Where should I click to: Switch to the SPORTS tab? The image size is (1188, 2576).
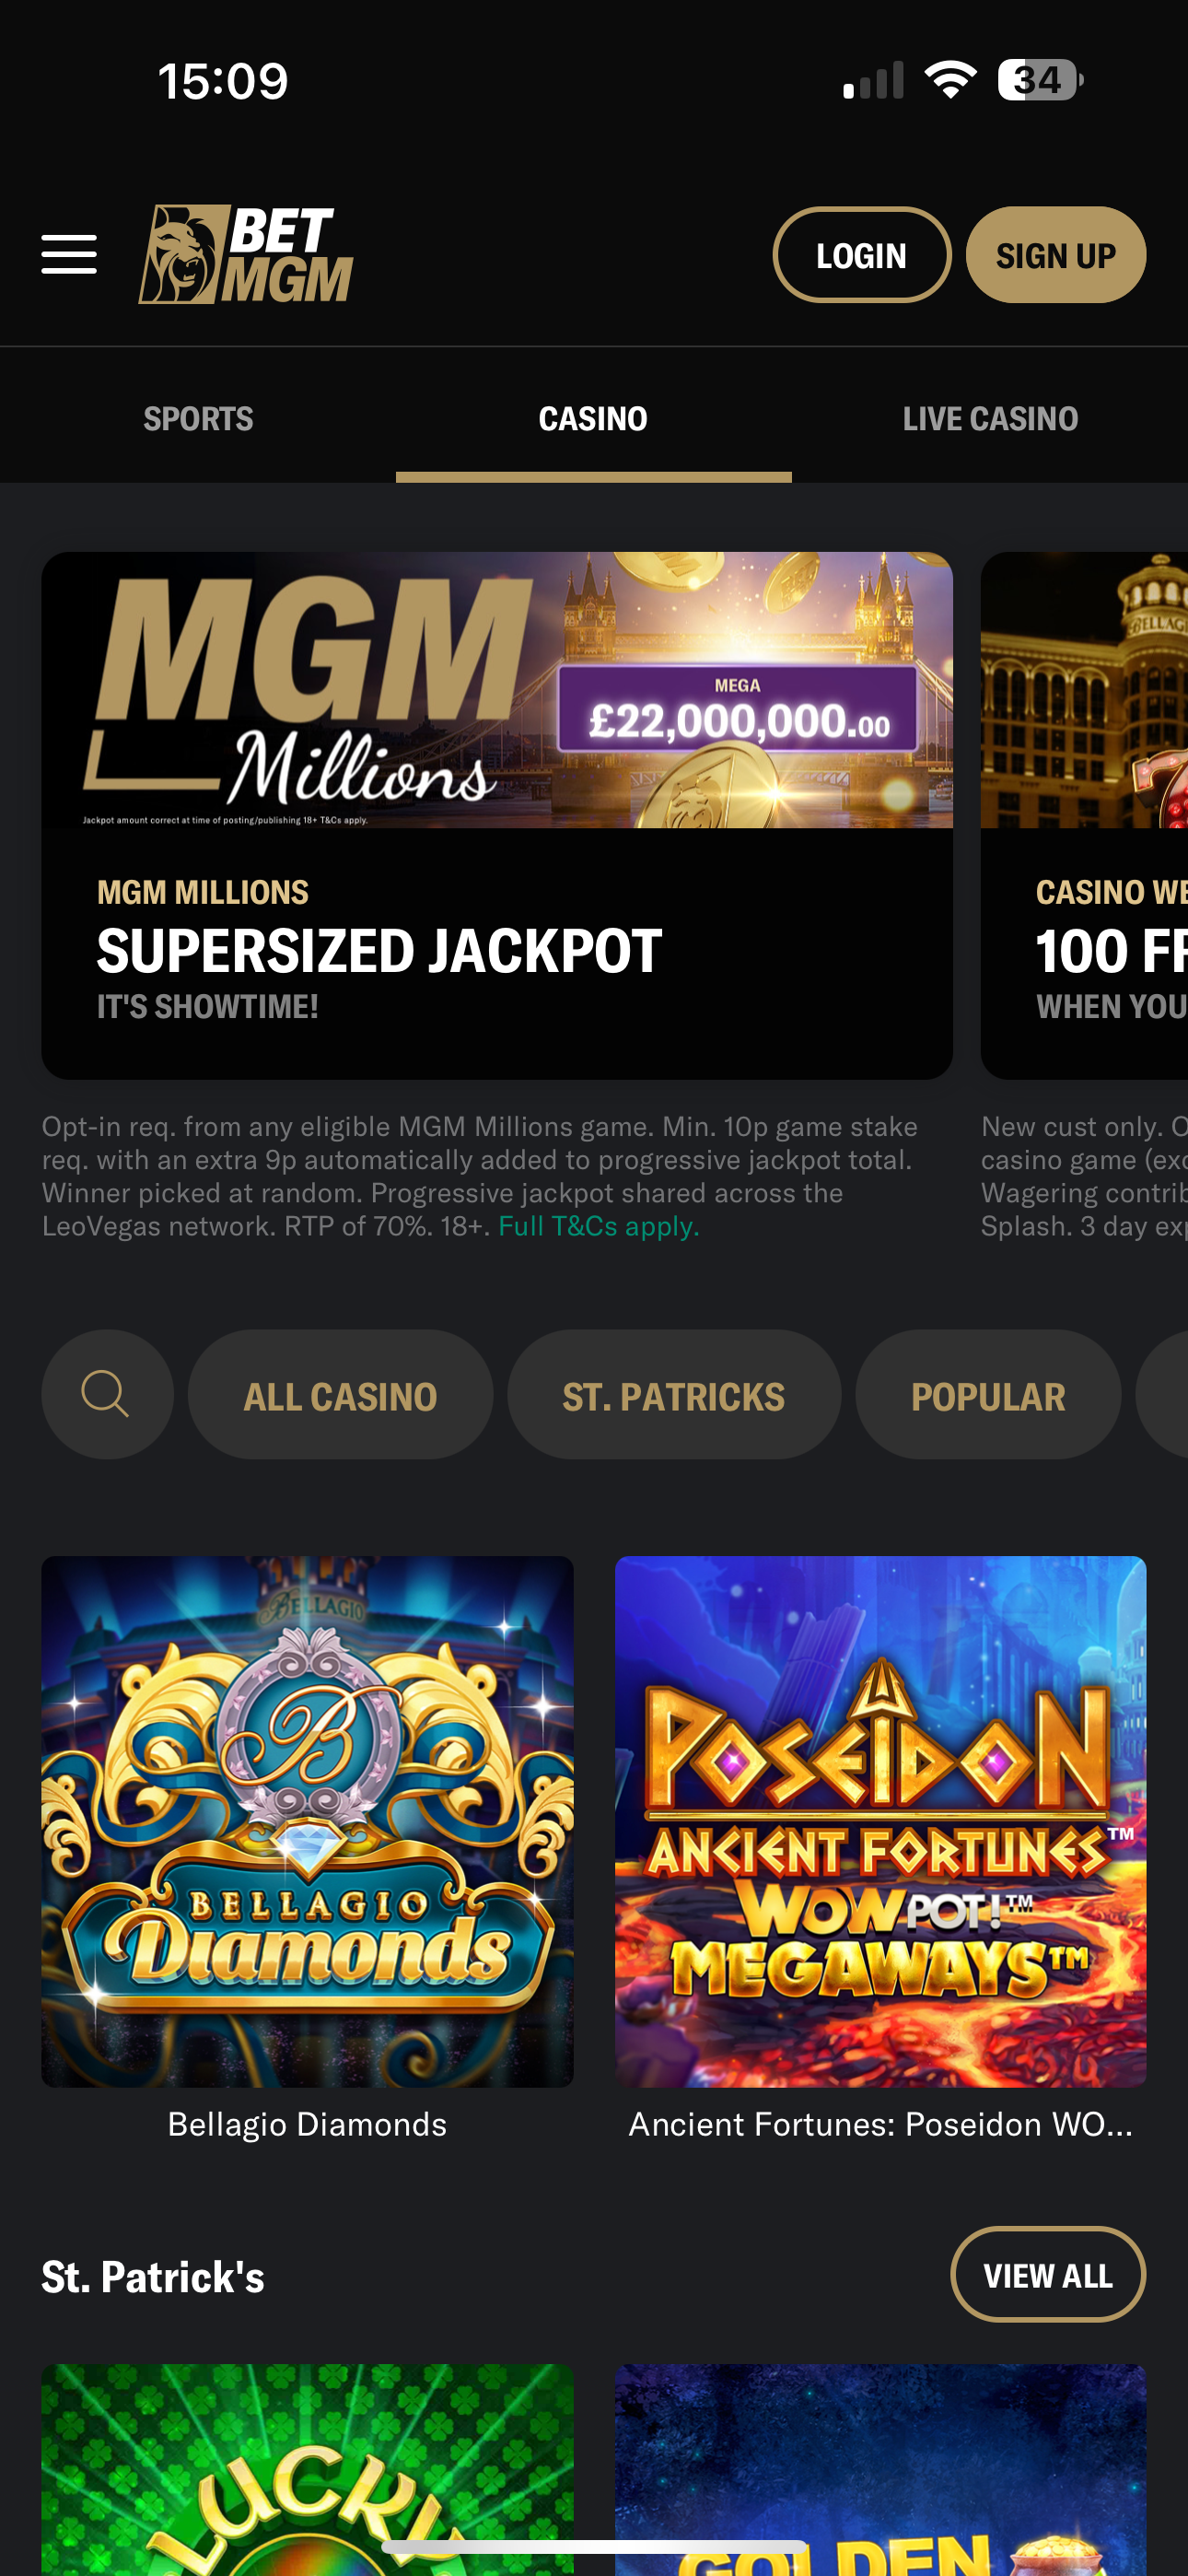(x=198, y=417)
